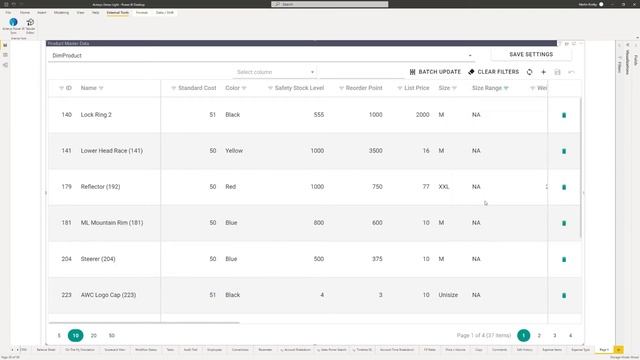Open the Safety Stock Level filter icon

tap(270, 88)
